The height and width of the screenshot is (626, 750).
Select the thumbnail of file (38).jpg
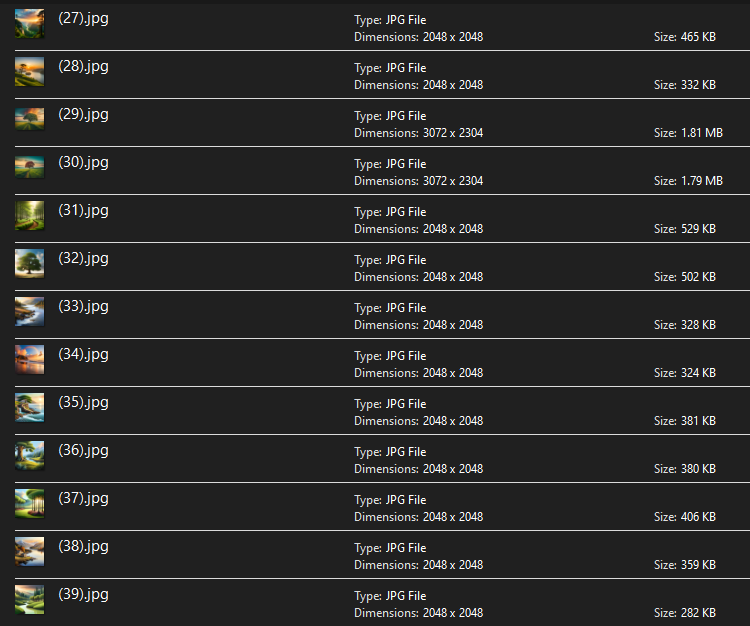pyautogui.click(x=29, y=551)
